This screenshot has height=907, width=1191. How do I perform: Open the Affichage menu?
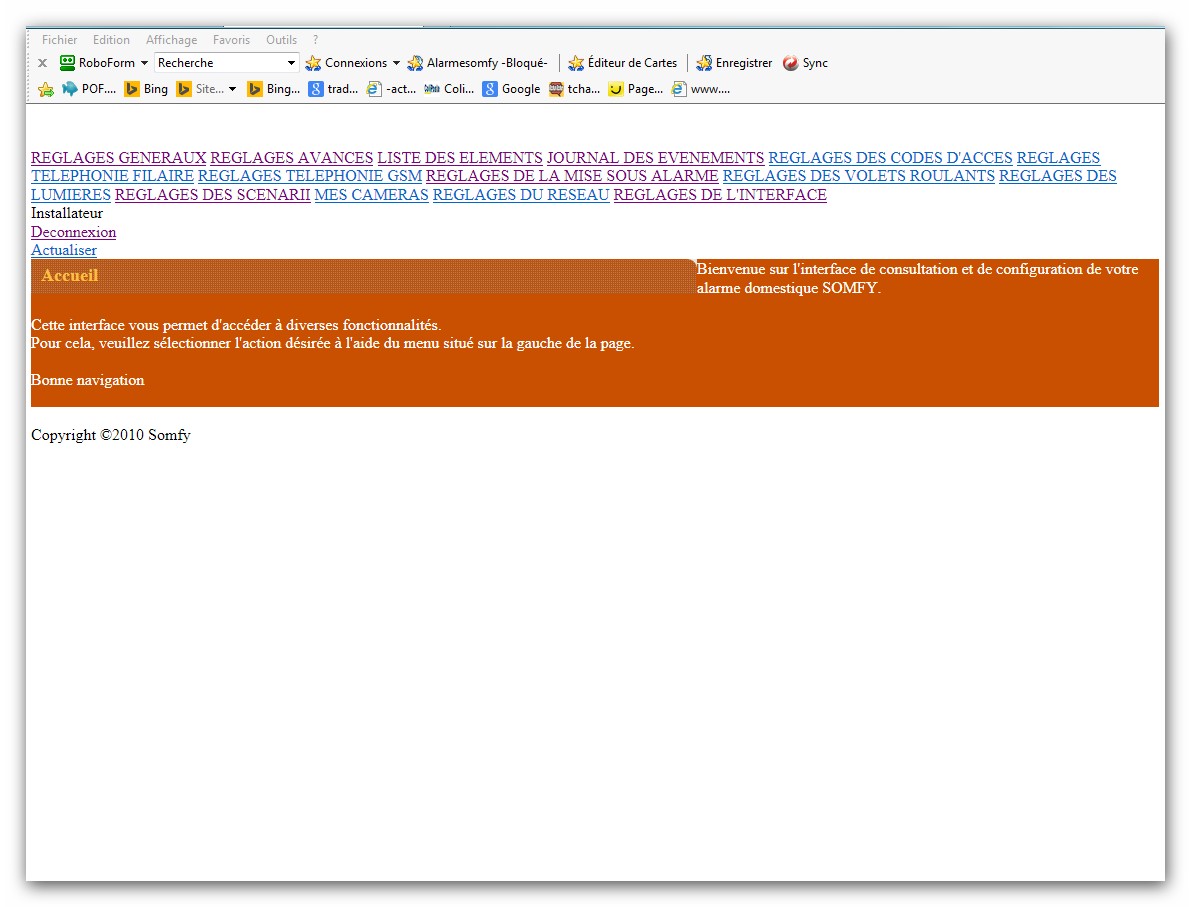tap(171, 40)
